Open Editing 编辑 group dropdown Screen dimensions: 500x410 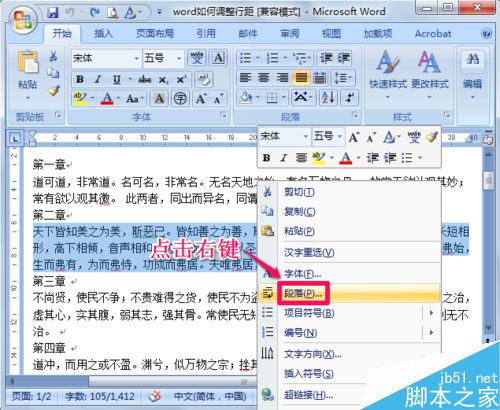coord(472,75)
